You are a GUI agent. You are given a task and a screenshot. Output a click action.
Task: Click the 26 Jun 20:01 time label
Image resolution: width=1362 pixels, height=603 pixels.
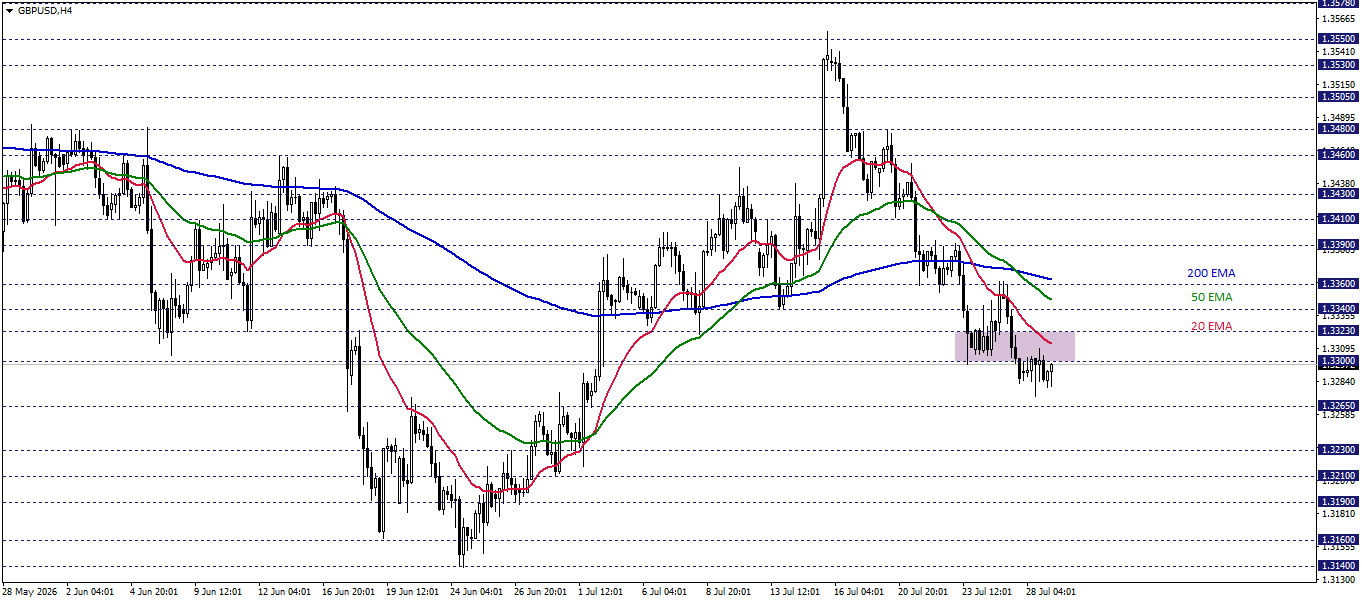(540, 591)
